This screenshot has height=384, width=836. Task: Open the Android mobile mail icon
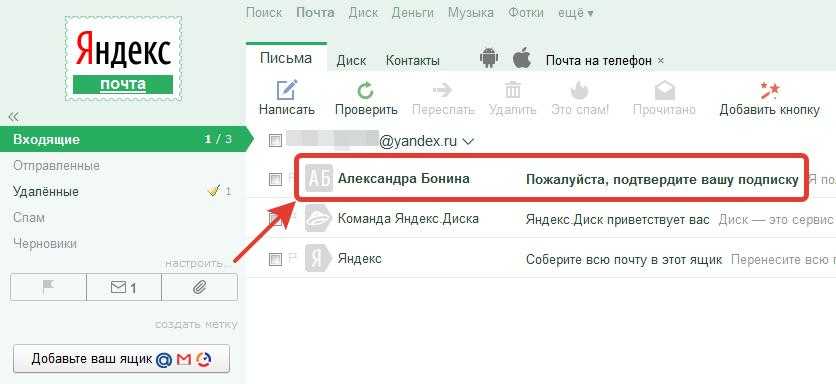pos(488,58)
